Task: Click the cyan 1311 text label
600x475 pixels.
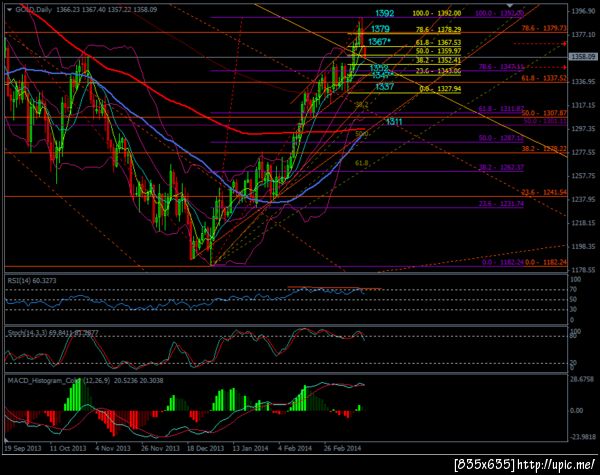Action: pos(394,122)
